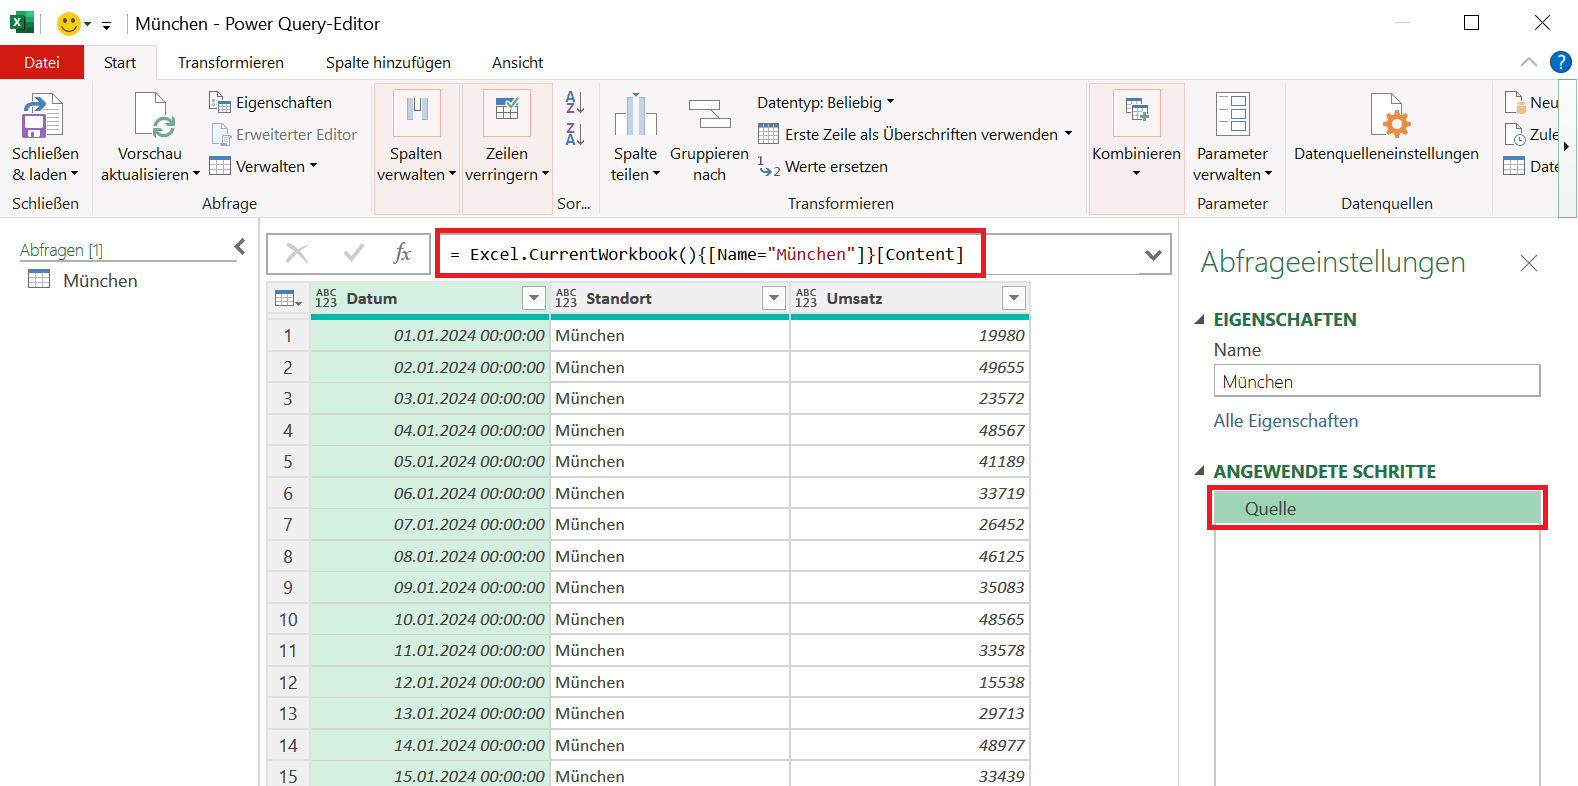Open Eigenschaften in the Abfrage group

click(x=270, y=102)
